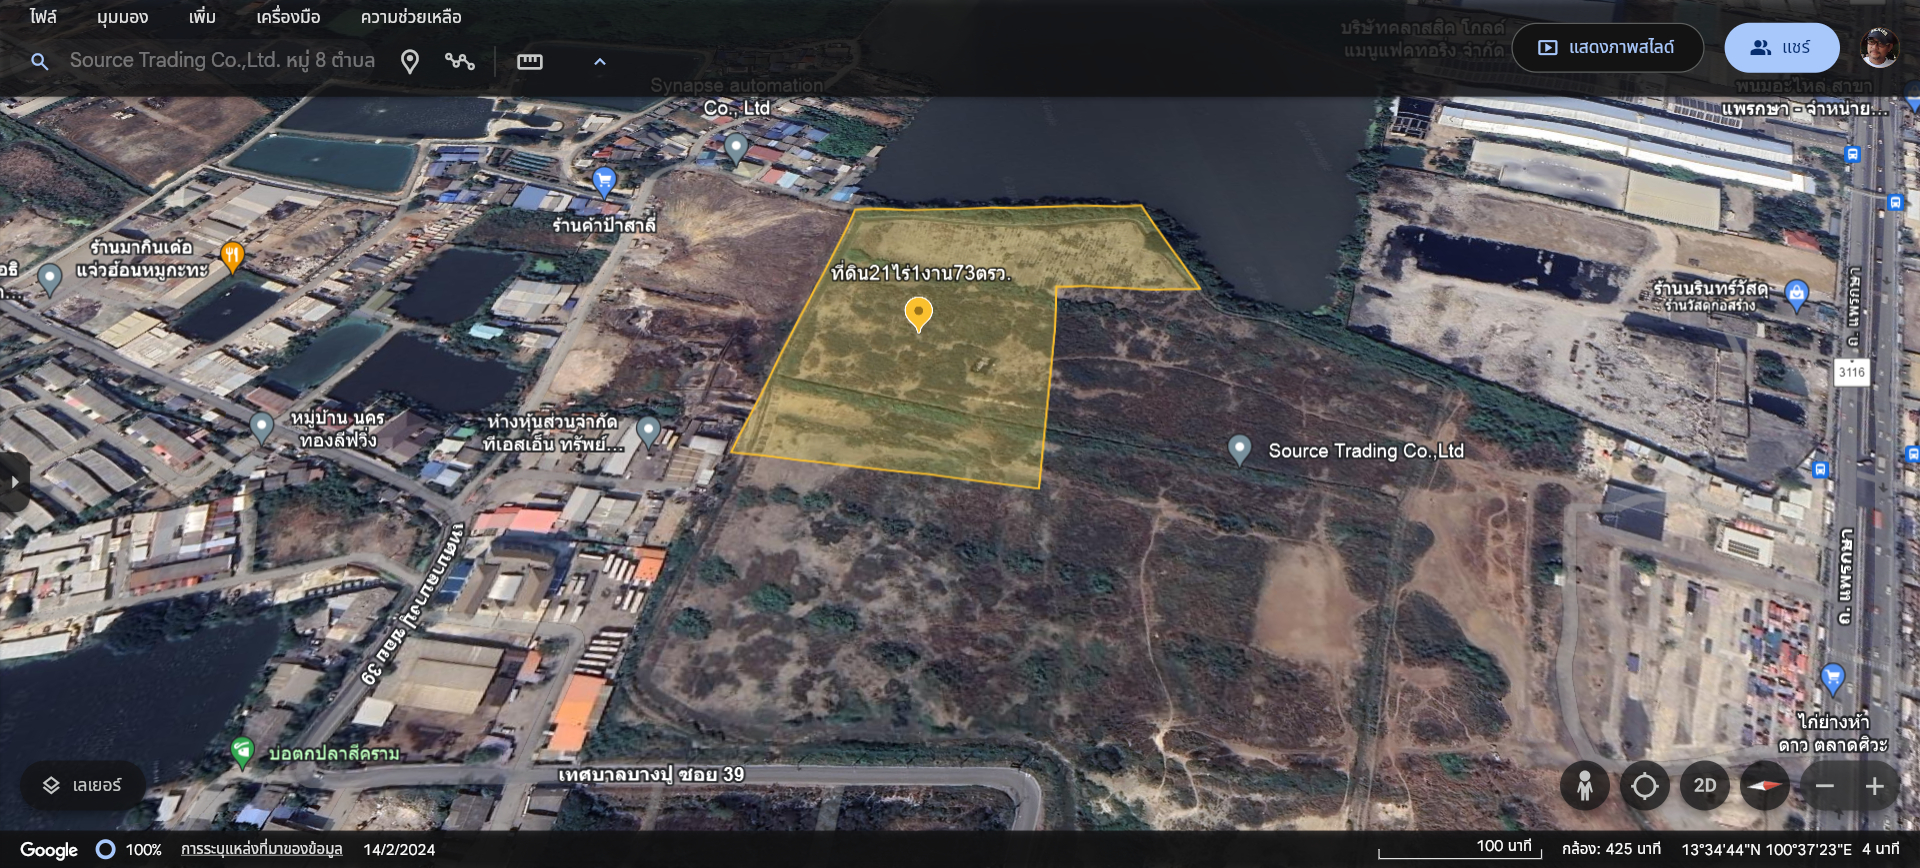Screen dimensions: 1920x868
Task: Select the add placemark tool
Action: pos(409,62)
